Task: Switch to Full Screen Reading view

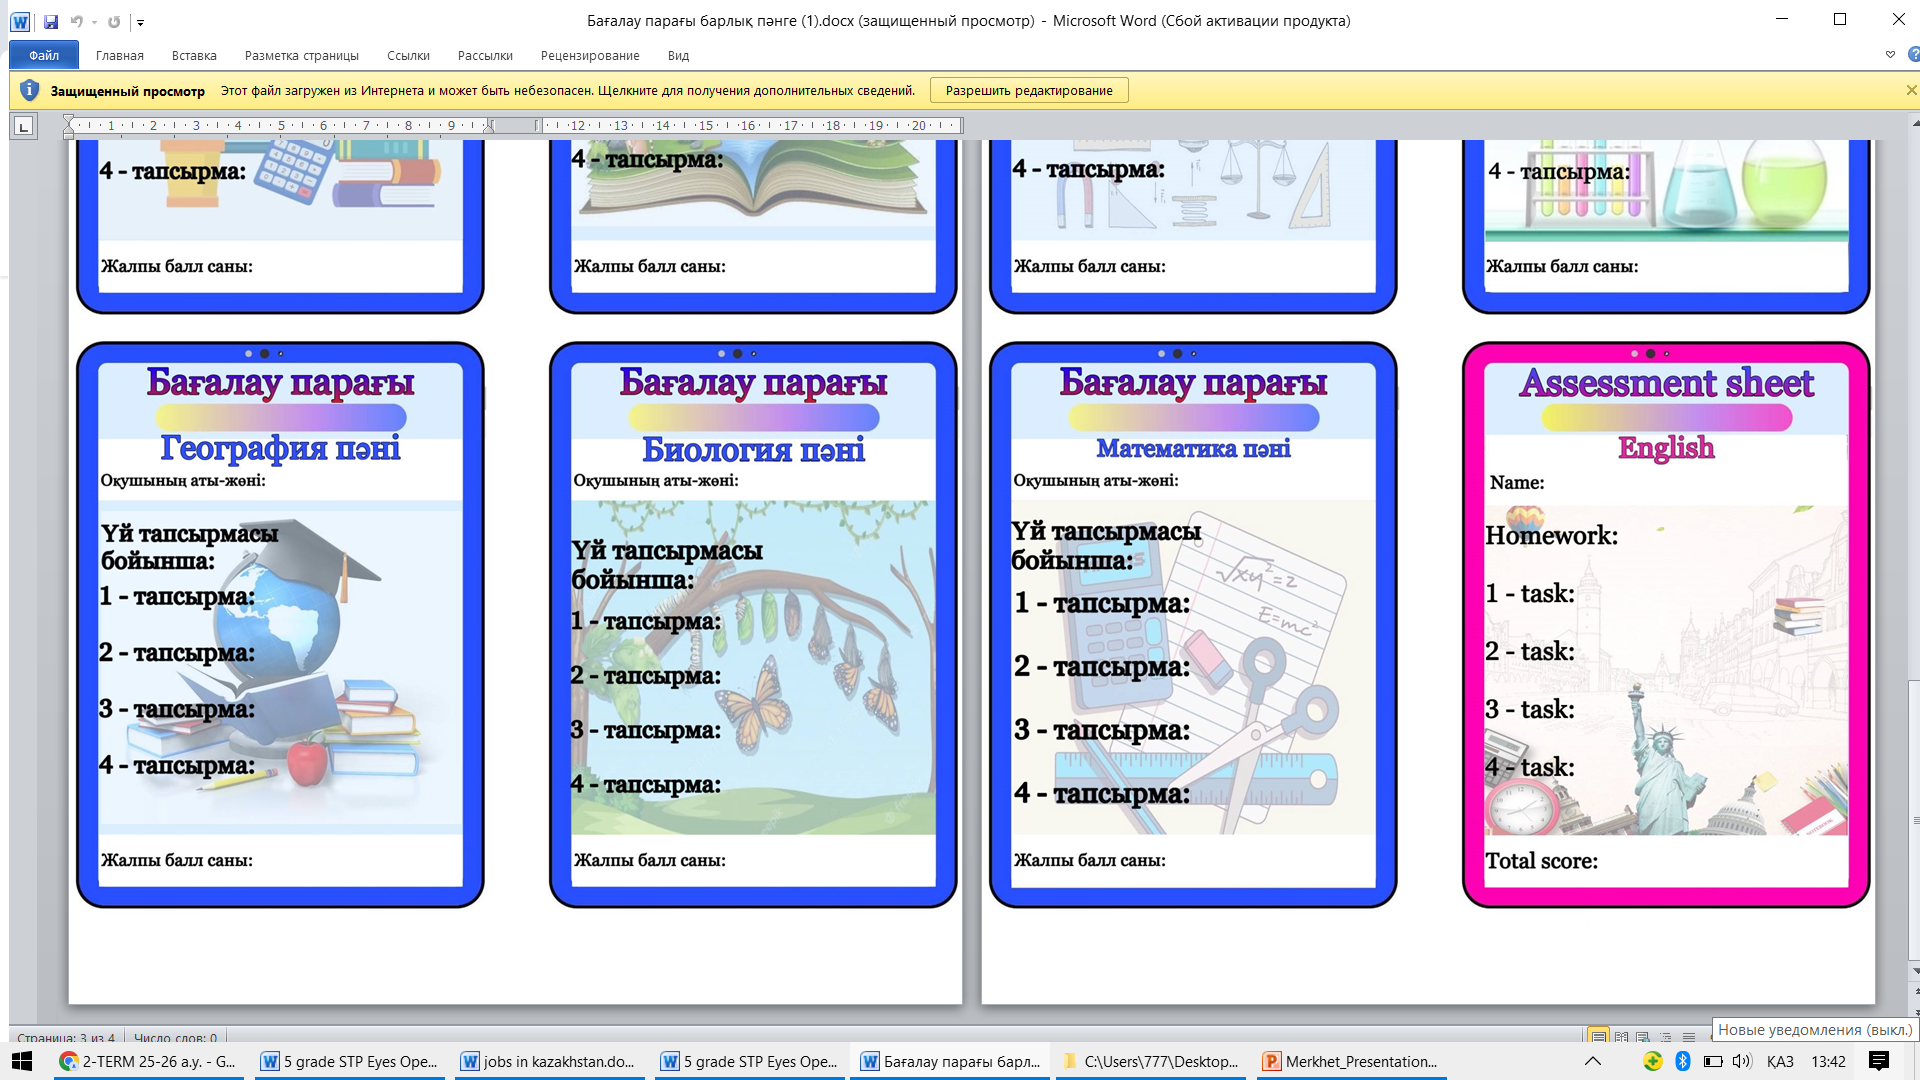Action: point(1621,1037)
